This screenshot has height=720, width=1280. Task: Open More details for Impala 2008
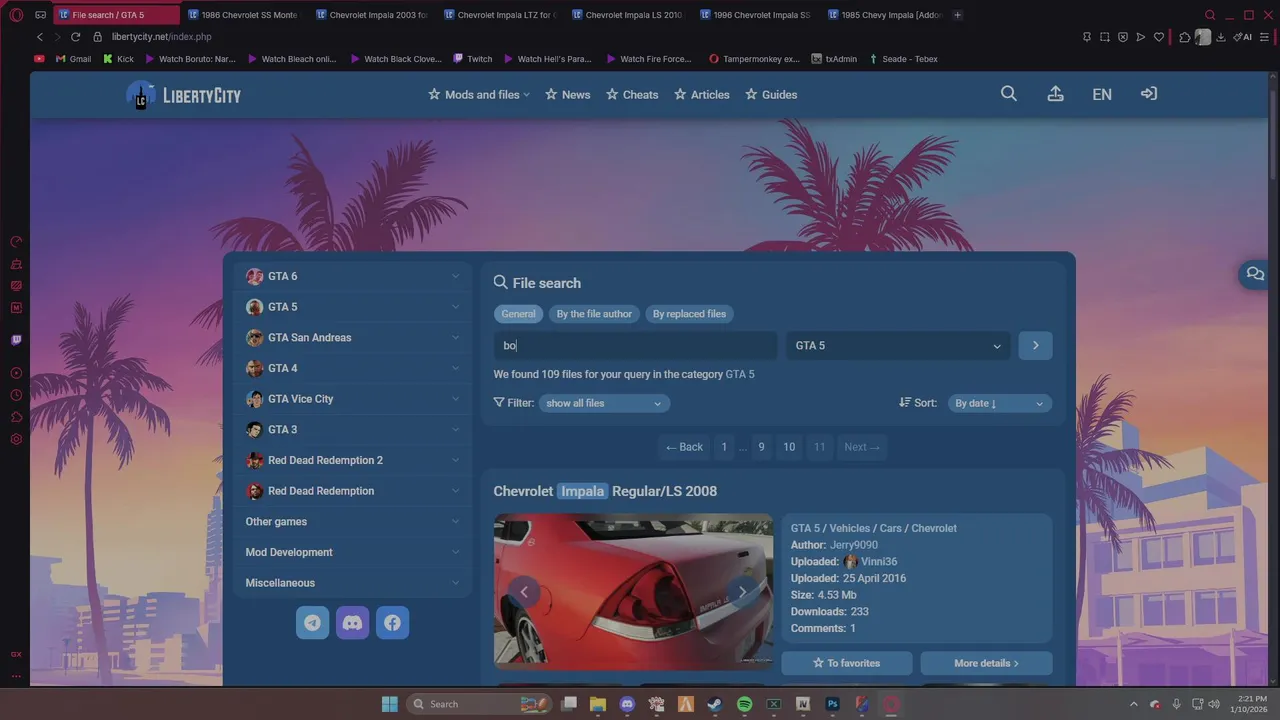coord(986,663)
